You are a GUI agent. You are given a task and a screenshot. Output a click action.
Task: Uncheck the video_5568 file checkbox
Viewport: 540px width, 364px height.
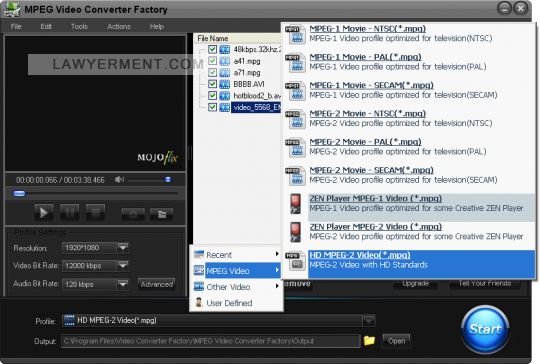click(x=212, y=107)
